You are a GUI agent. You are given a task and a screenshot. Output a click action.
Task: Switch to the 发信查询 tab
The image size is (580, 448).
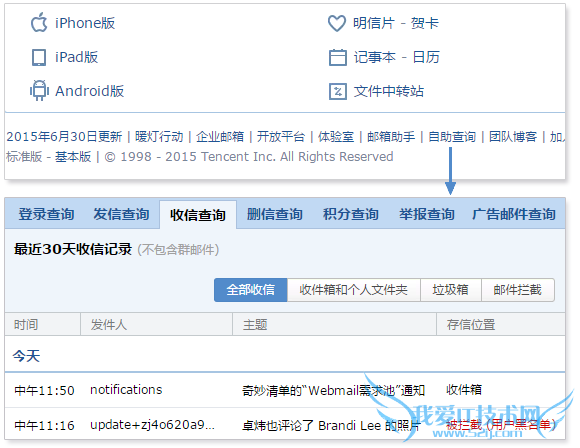(121, 214)
